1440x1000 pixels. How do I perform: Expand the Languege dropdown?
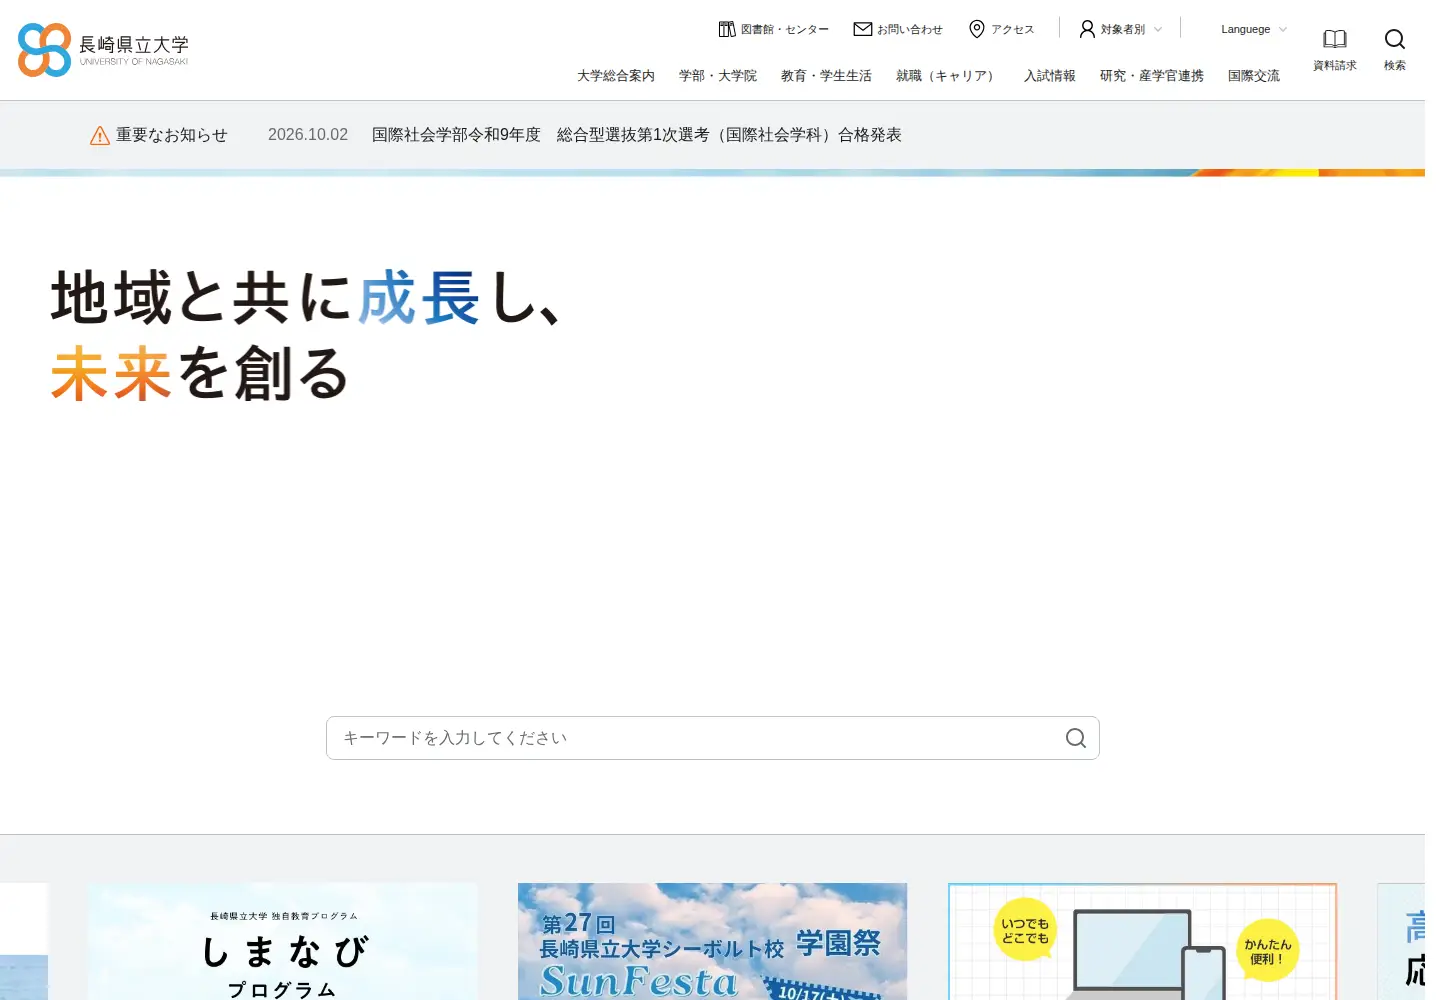(1254, 30)
